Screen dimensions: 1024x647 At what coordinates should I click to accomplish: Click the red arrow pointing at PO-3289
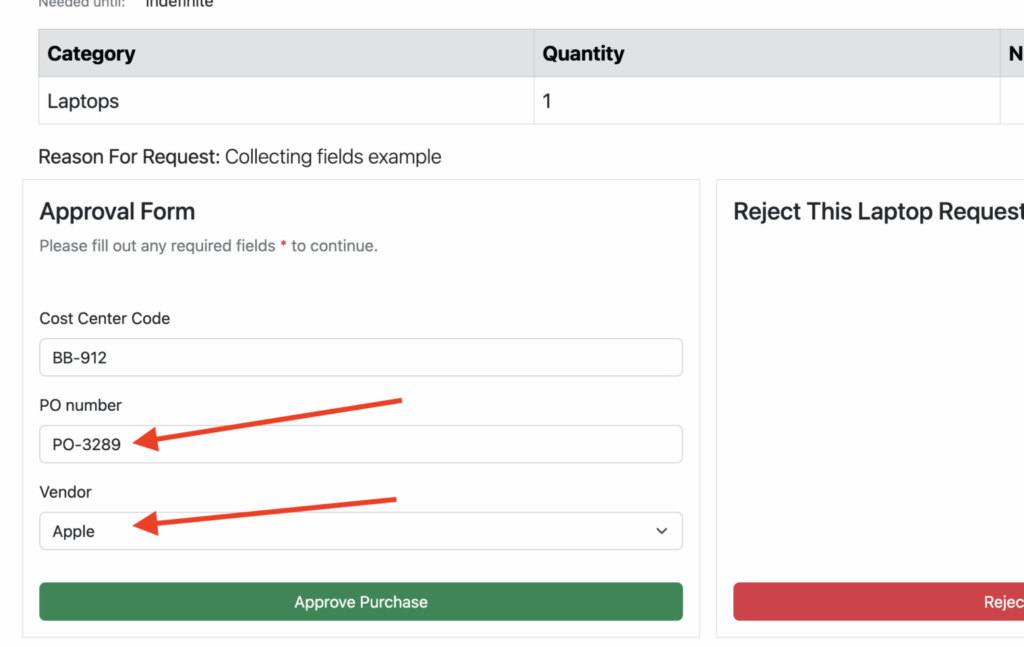click(270, 421)
